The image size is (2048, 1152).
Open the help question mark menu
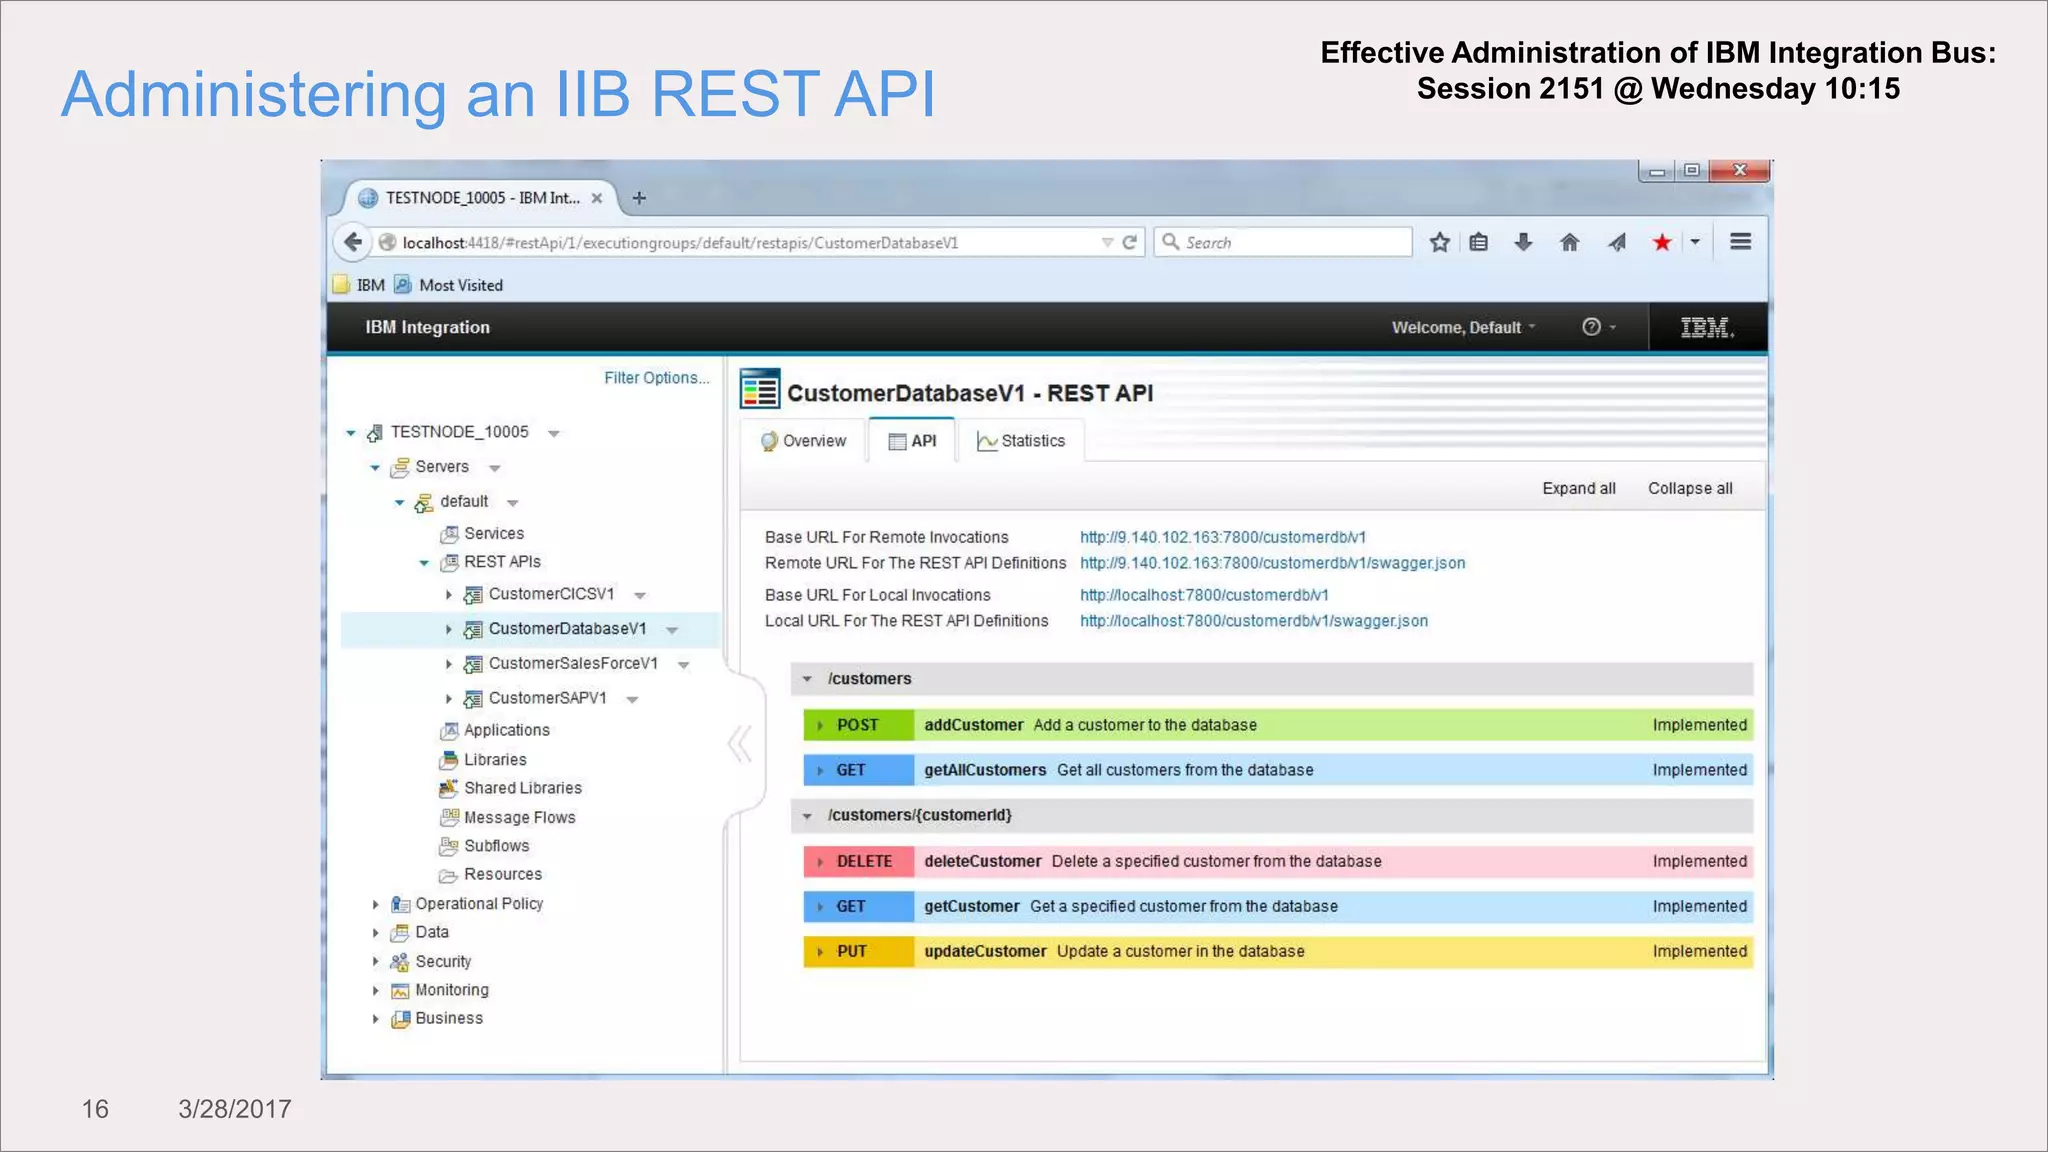(1598, 327)
